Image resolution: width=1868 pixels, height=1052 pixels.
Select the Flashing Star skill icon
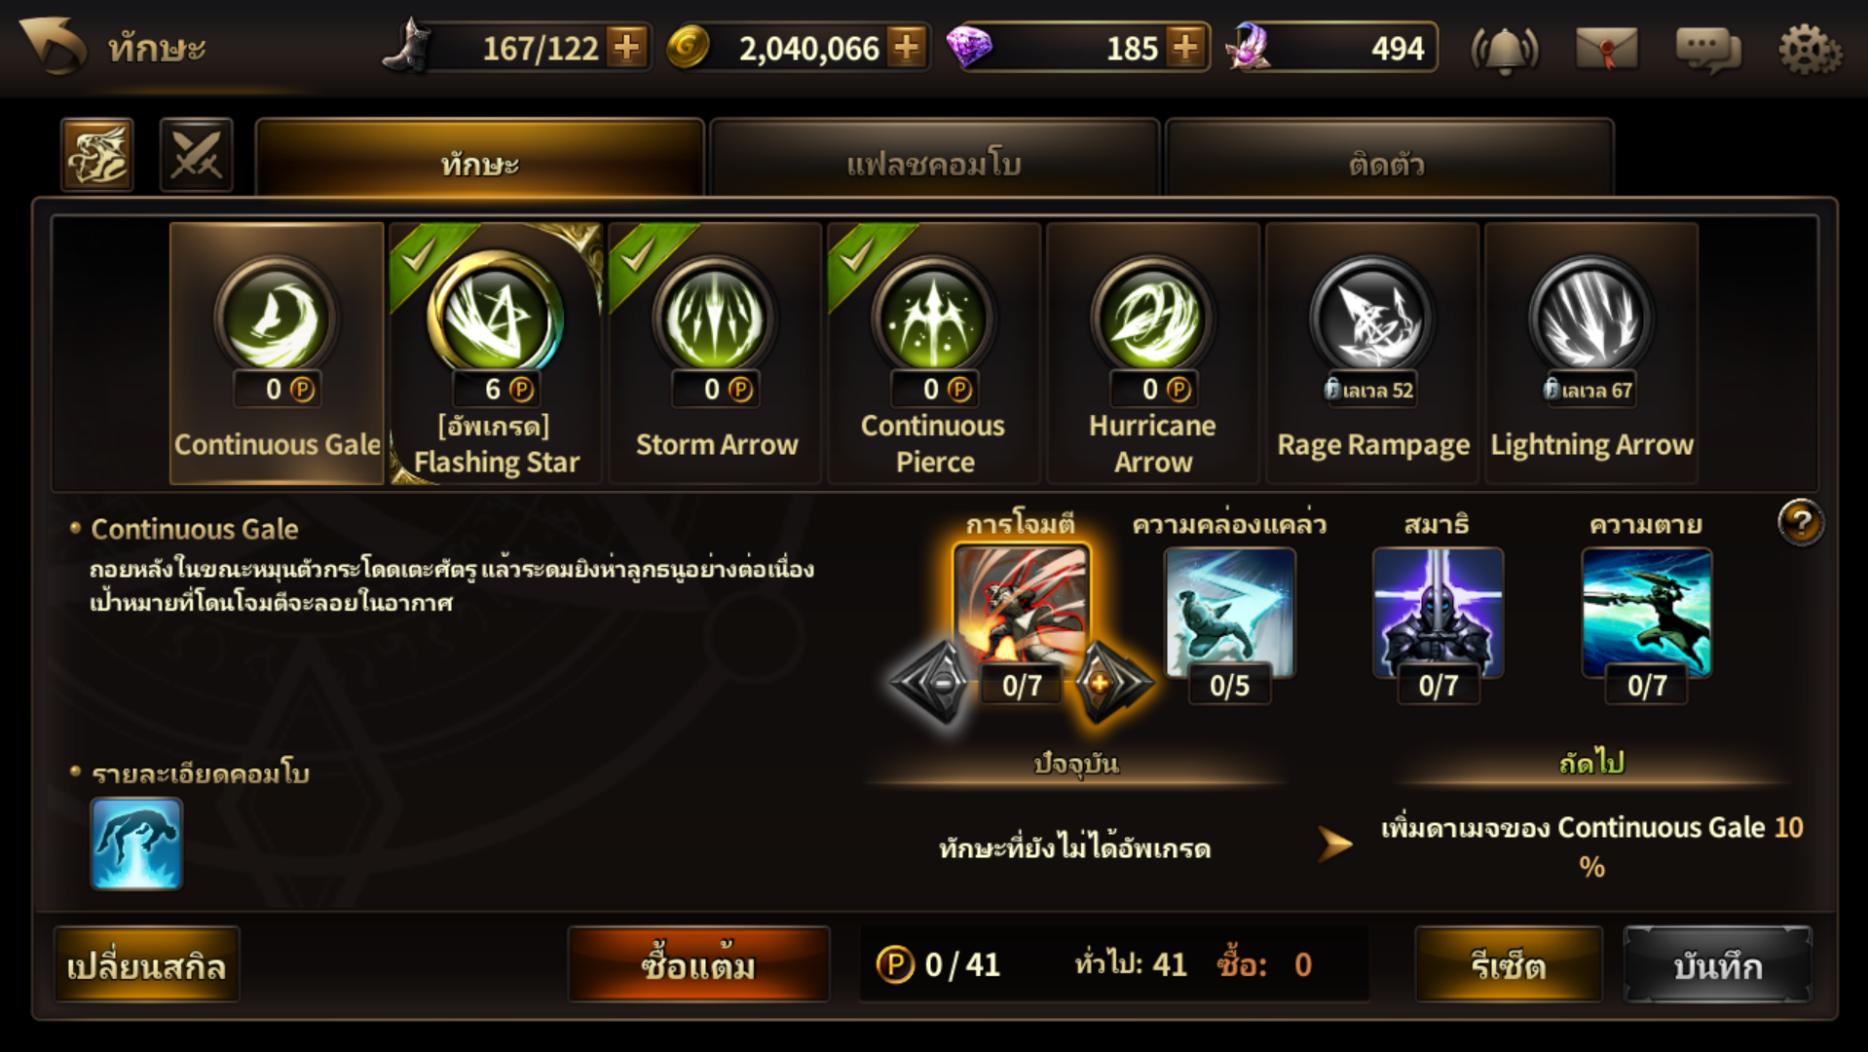495,319
